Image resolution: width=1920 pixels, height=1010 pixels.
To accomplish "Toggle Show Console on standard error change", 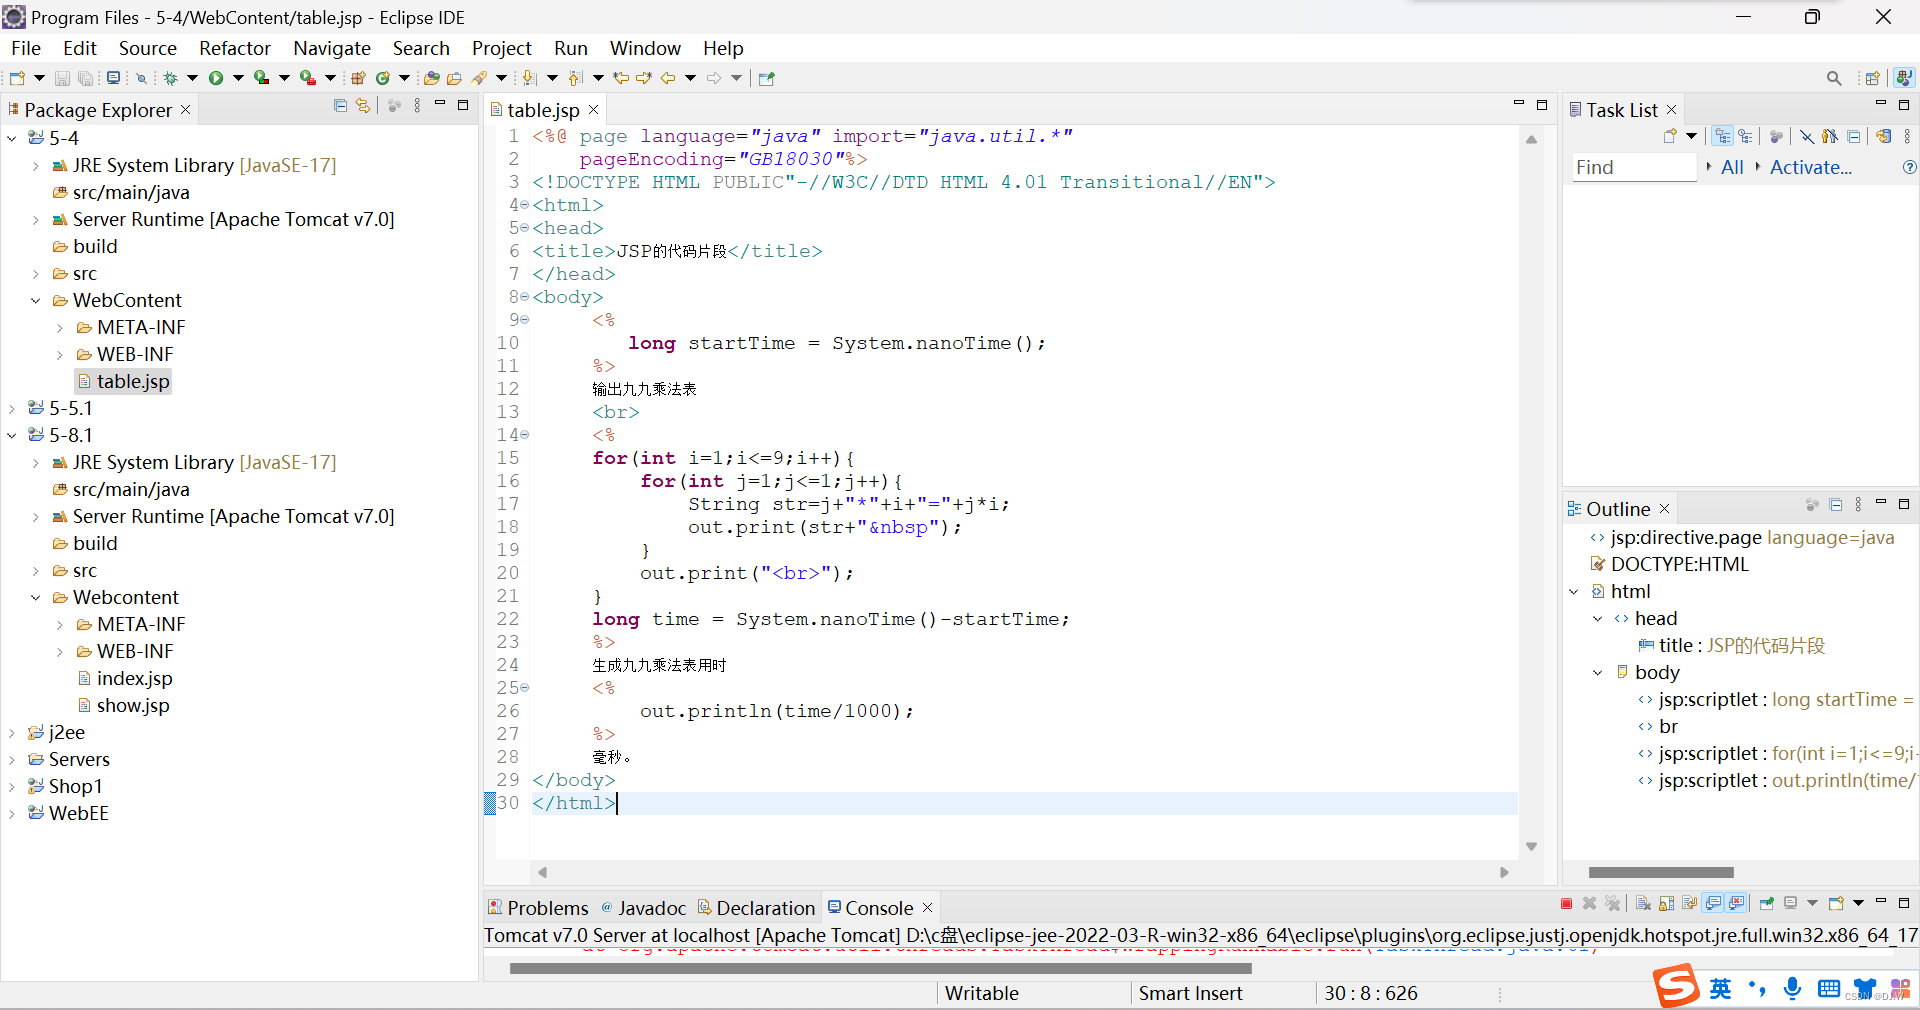I will point(1736,903).
